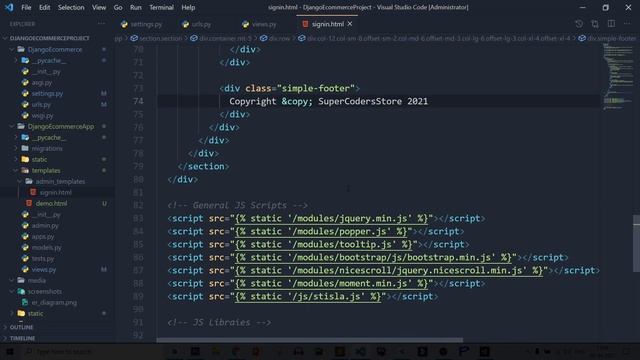The height and width of the screenshot is (360, 640).
Task: Switch to the urls.py tab
Action: [x=197, y=24]
